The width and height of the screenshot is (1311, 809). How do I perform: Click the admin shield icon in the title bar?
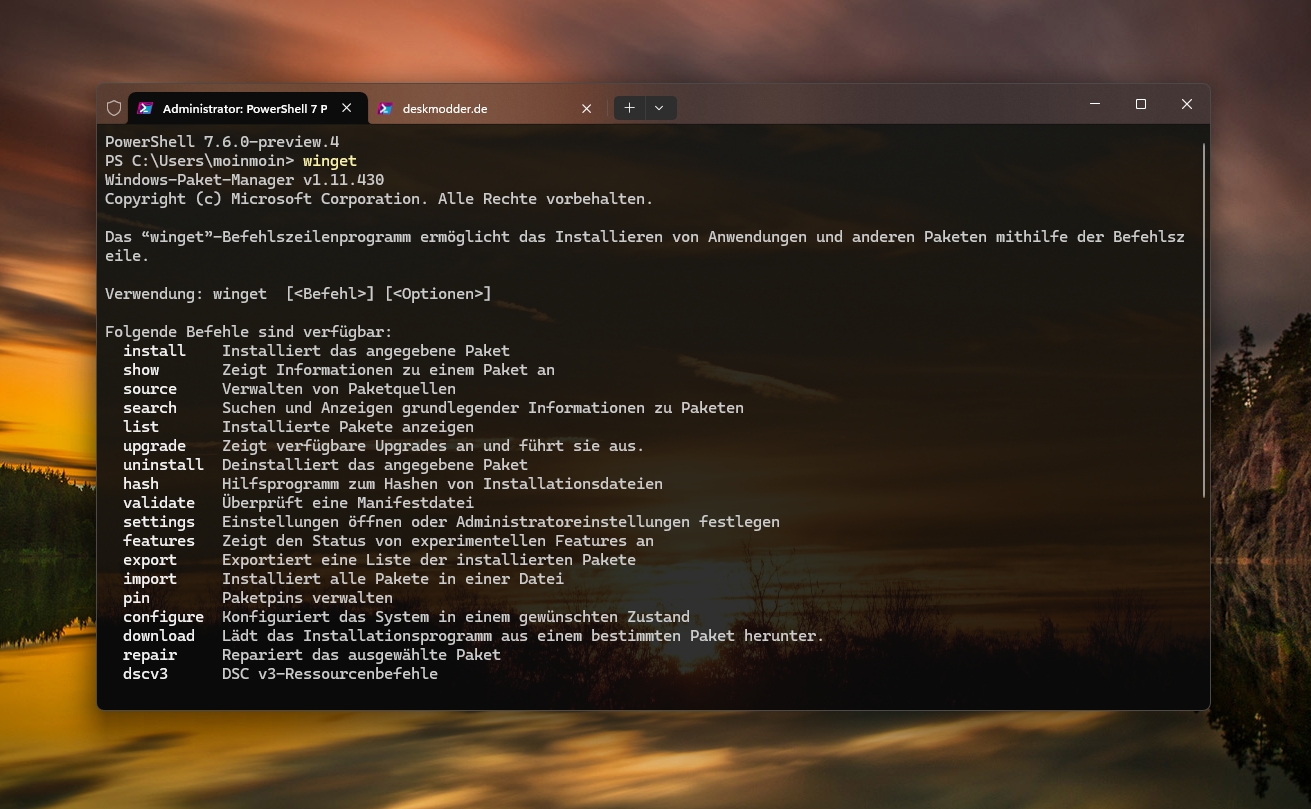(x=114, y=108)
